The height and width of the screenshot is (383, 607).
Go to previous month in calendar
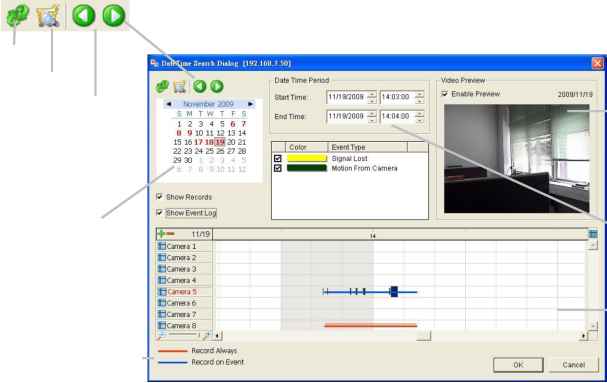168,104
